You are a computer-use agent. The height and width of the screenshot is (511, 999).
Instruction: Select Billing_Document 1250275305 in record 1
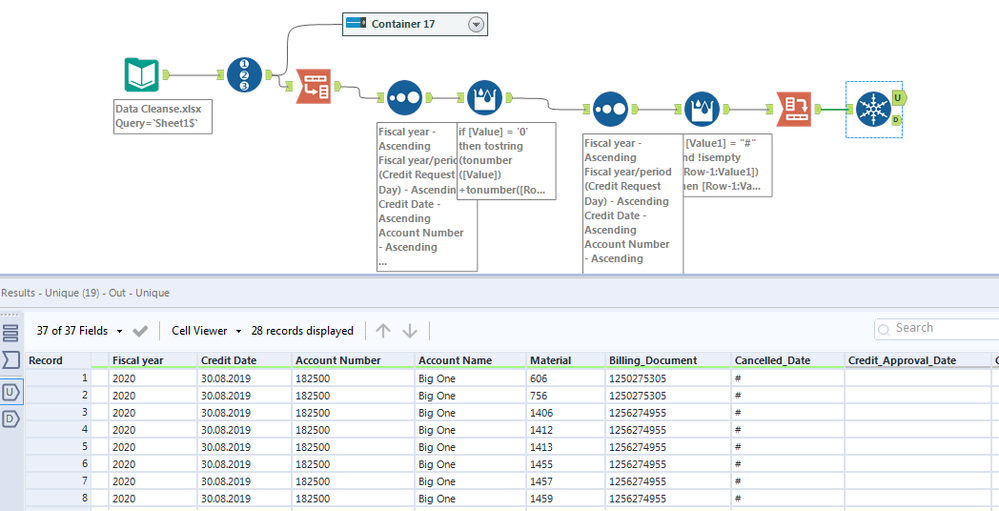(x=668, y=378)
